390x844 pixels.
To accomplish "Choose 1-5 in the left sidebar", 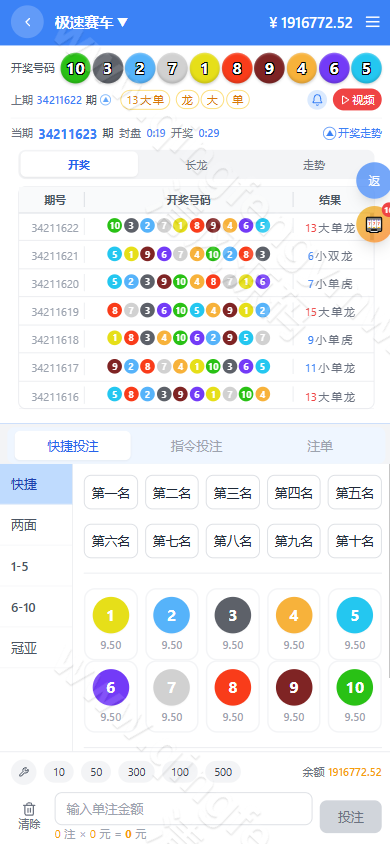I will point(36,566).
